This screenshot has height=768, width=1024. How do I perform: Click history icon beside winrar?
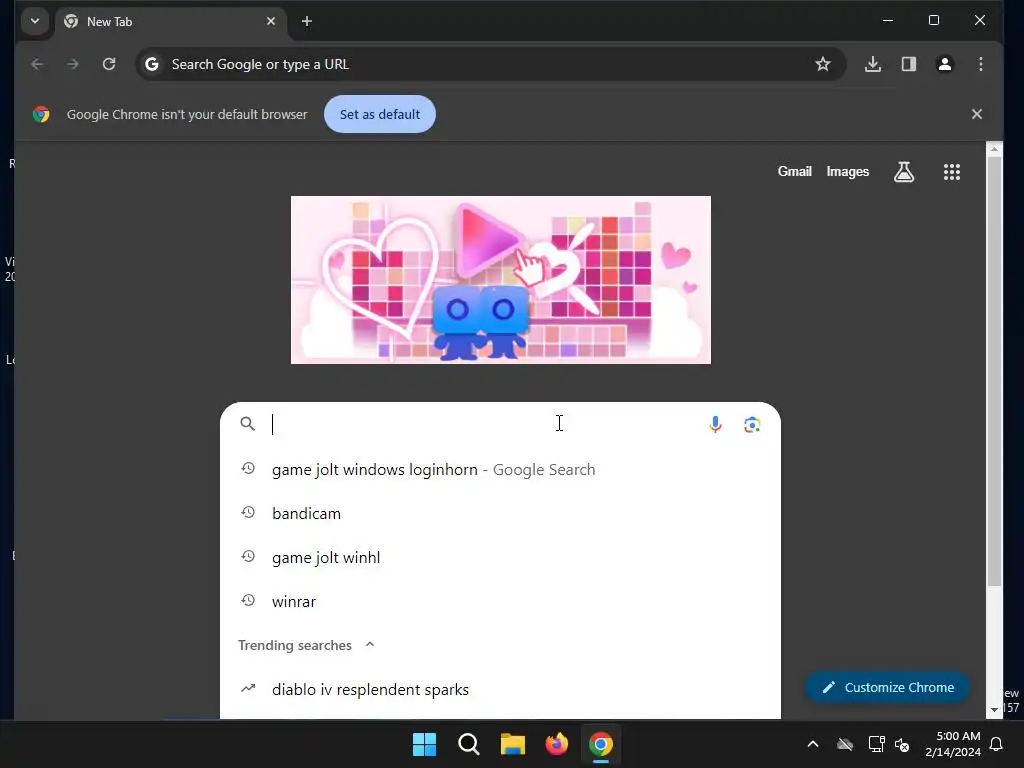click(248, 601)
